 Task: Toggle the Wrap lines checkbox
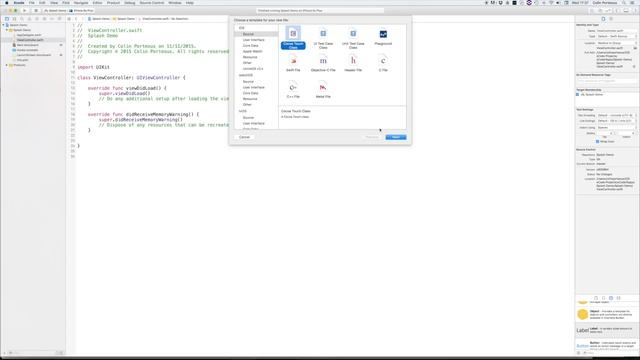pyautogui.click(x=598, y=141)
